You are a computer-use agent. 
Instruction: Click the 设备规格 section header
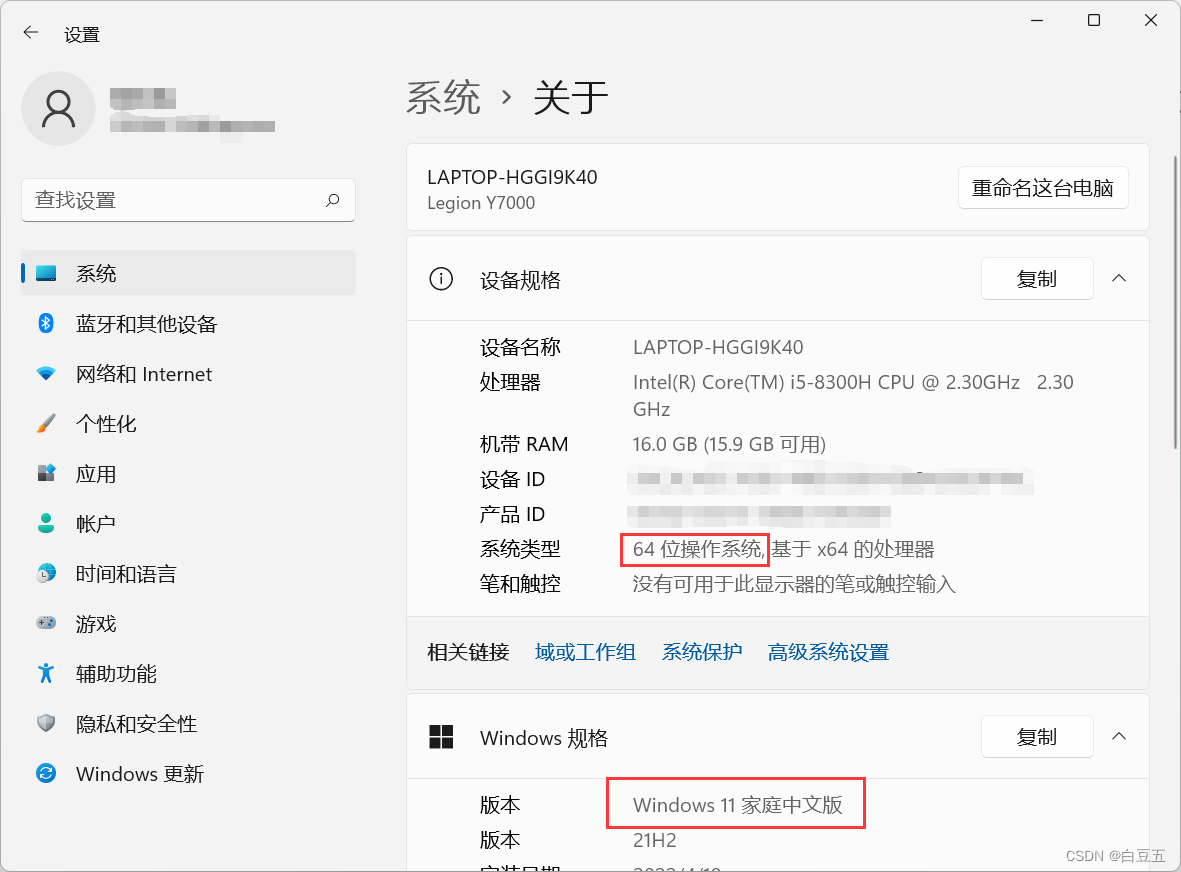coord(778,279)
